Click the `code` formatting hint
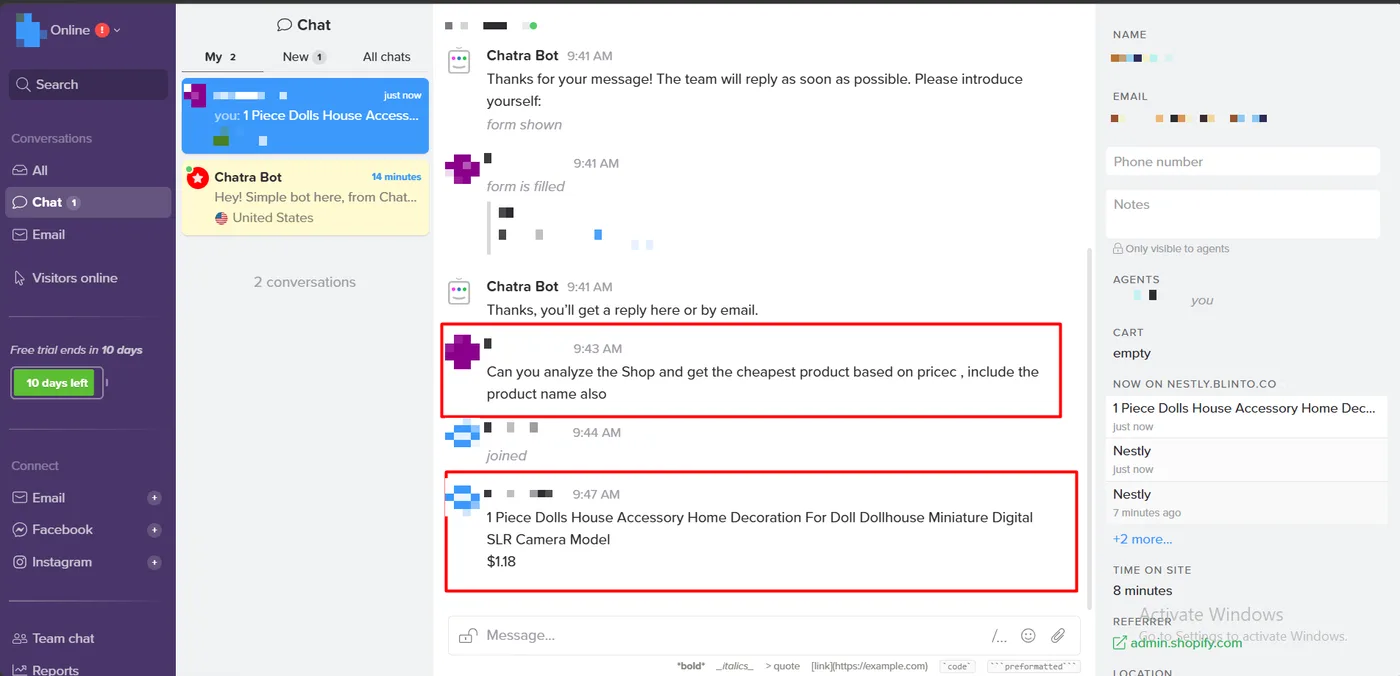 click(x=958, y=666)
